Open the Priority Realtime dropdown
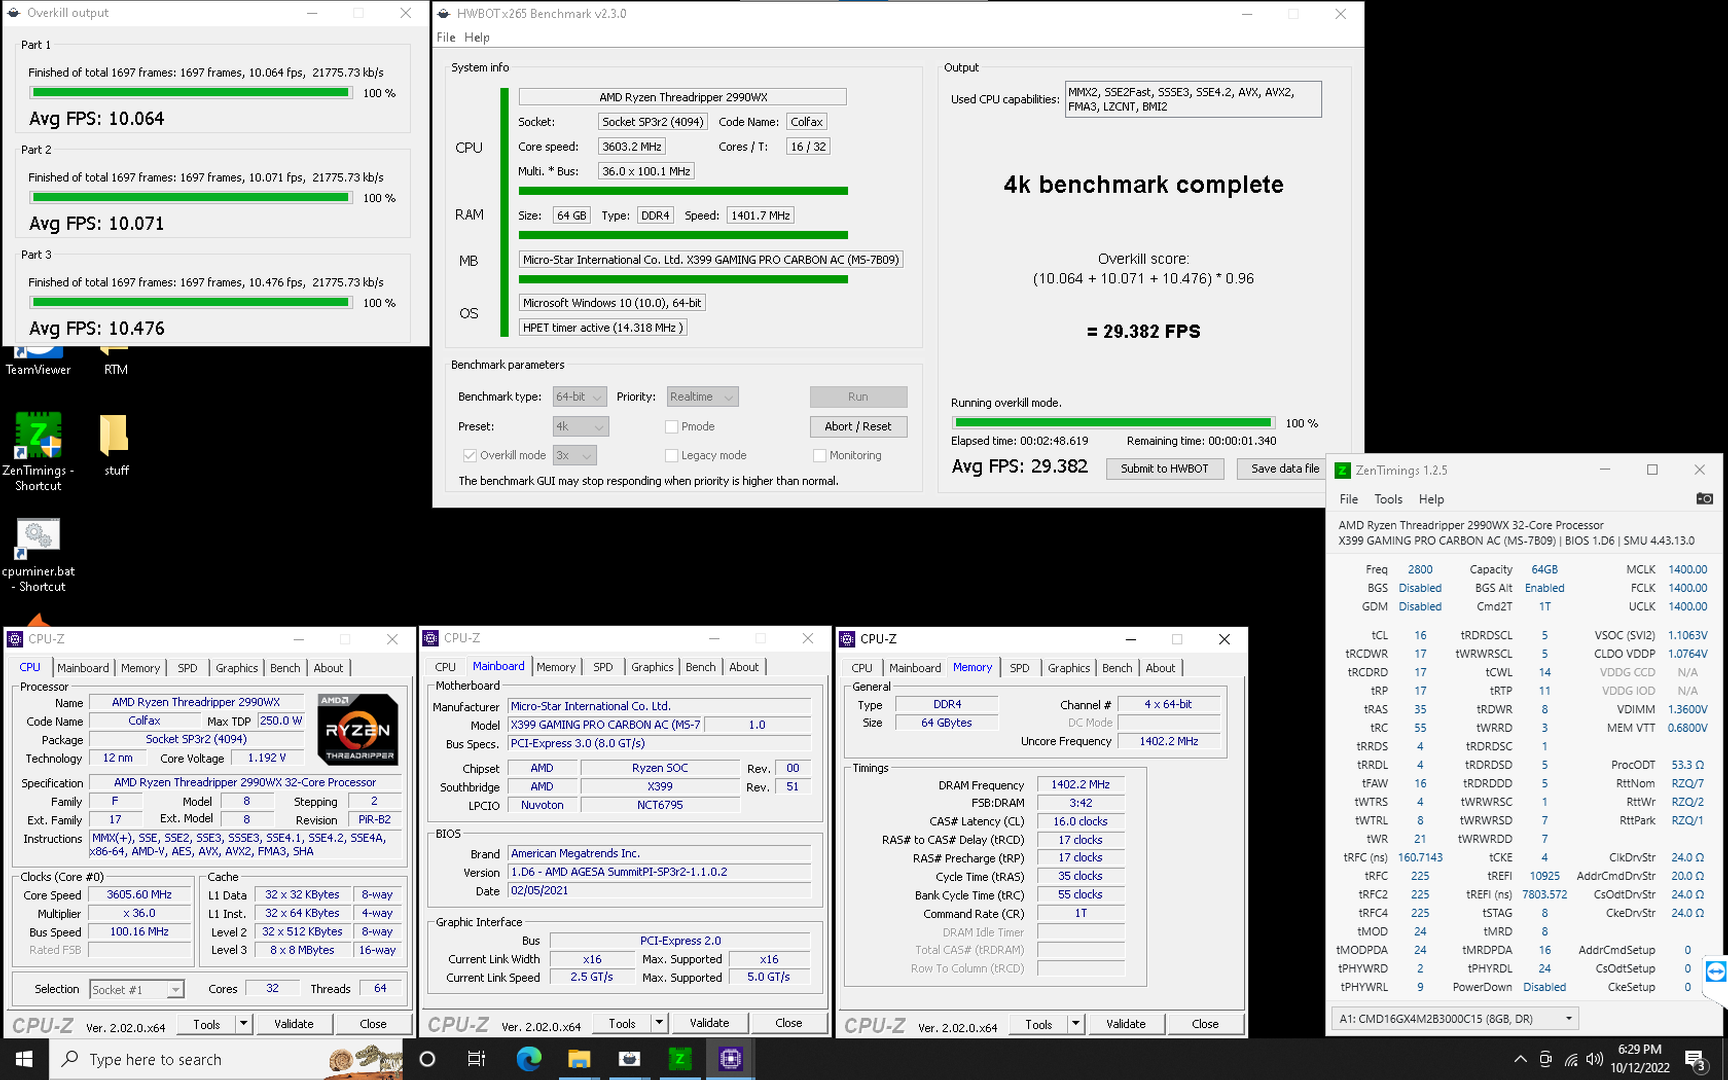 (702, 397)
